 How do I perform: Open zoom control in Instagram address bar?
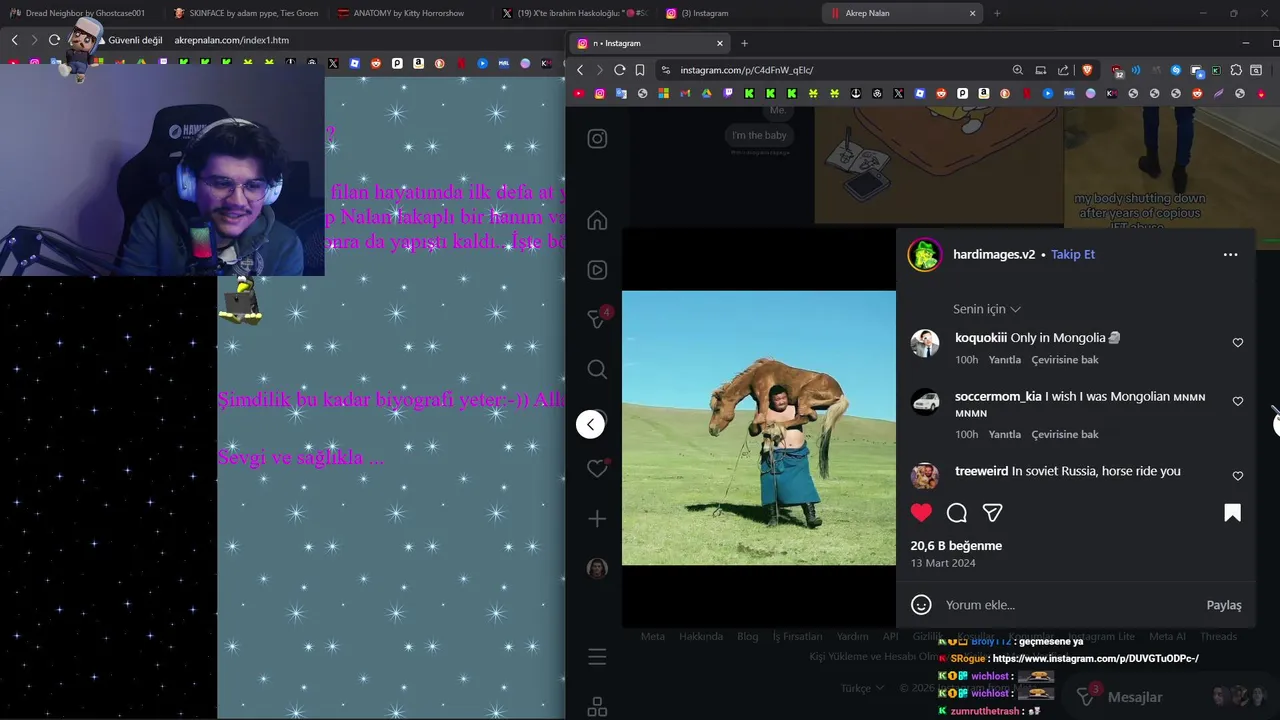[x=1018, y=70]
